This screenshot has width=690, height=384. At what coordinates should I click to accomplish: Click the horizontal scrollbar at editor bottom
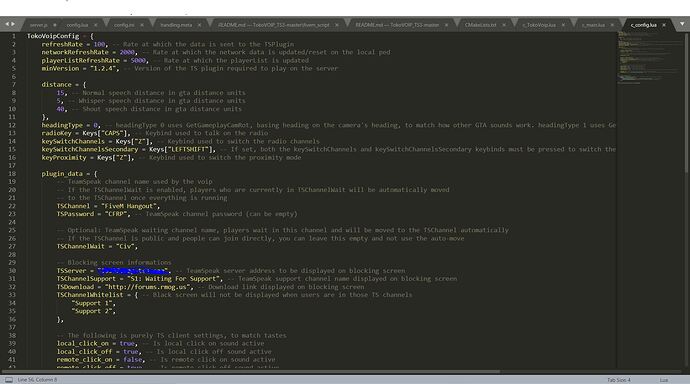click(x=251, y=372)
